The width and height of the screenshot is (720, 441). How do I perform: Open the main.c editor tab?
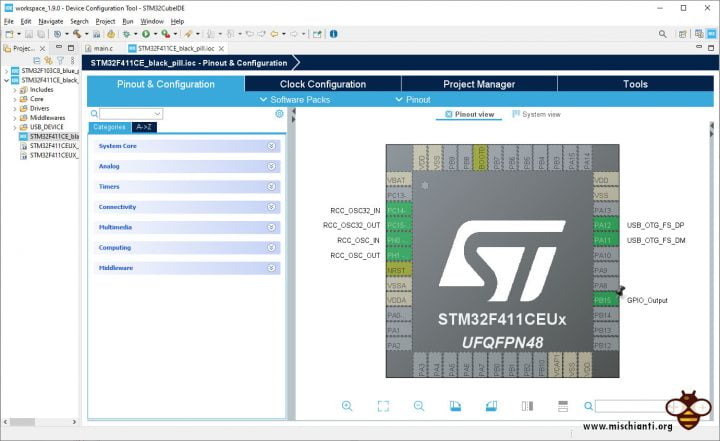pyautogui.click(x=100, y=48)
